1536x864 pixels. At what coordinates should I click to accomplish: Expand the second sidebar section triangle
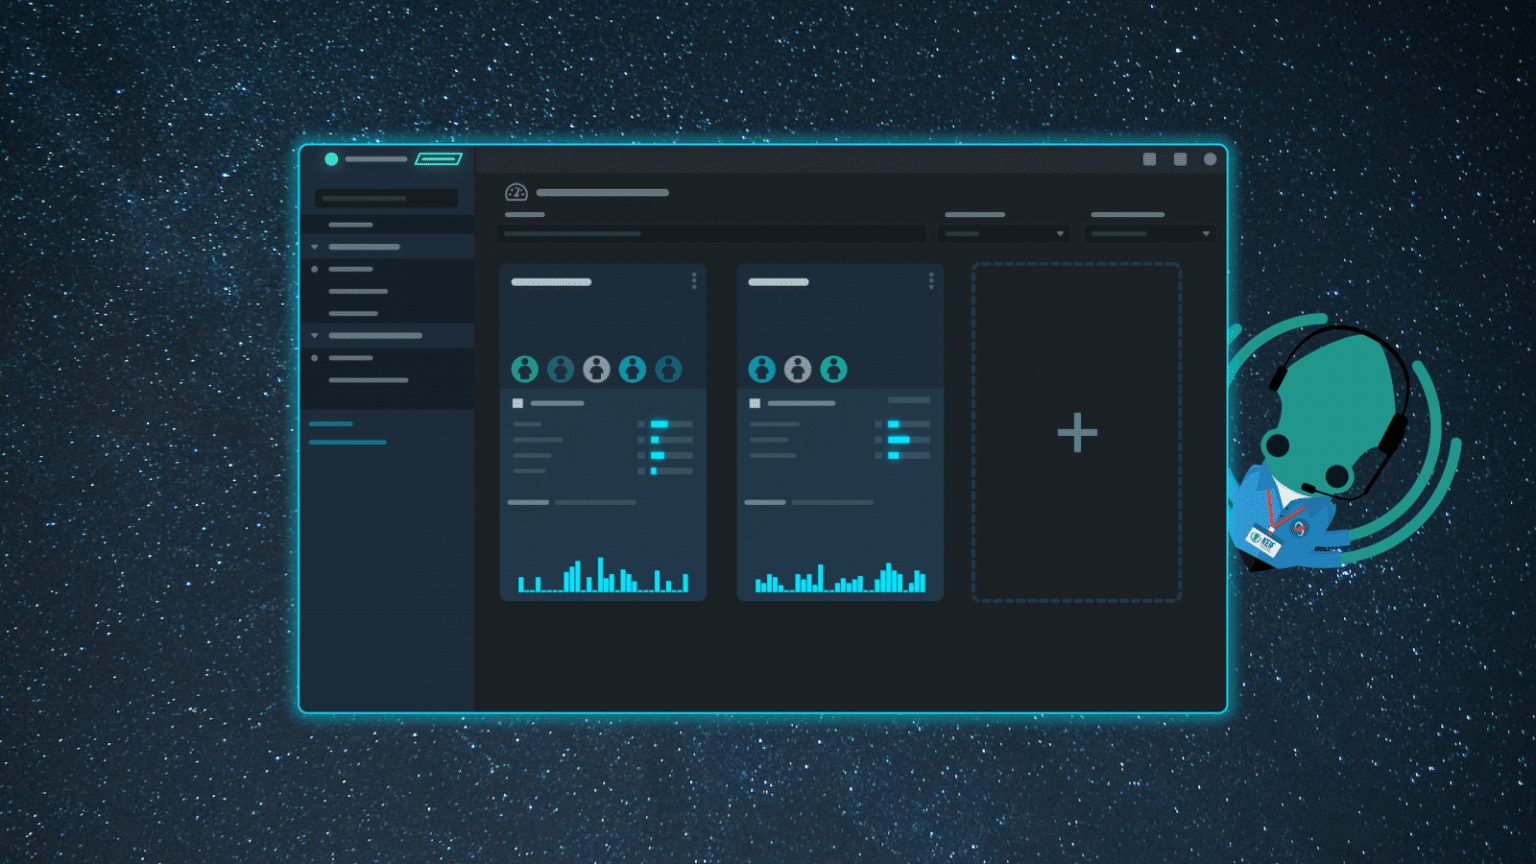[x=315, y=335]
